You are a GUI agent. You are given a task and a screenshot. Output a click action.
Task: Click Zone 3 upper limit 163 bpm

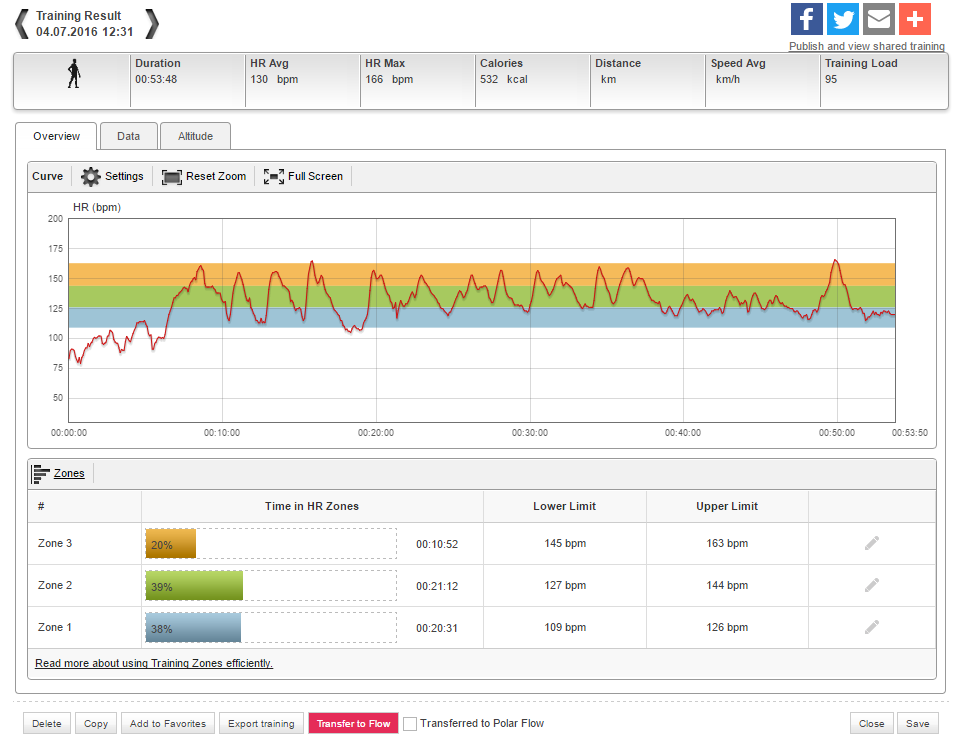[727, 543]
